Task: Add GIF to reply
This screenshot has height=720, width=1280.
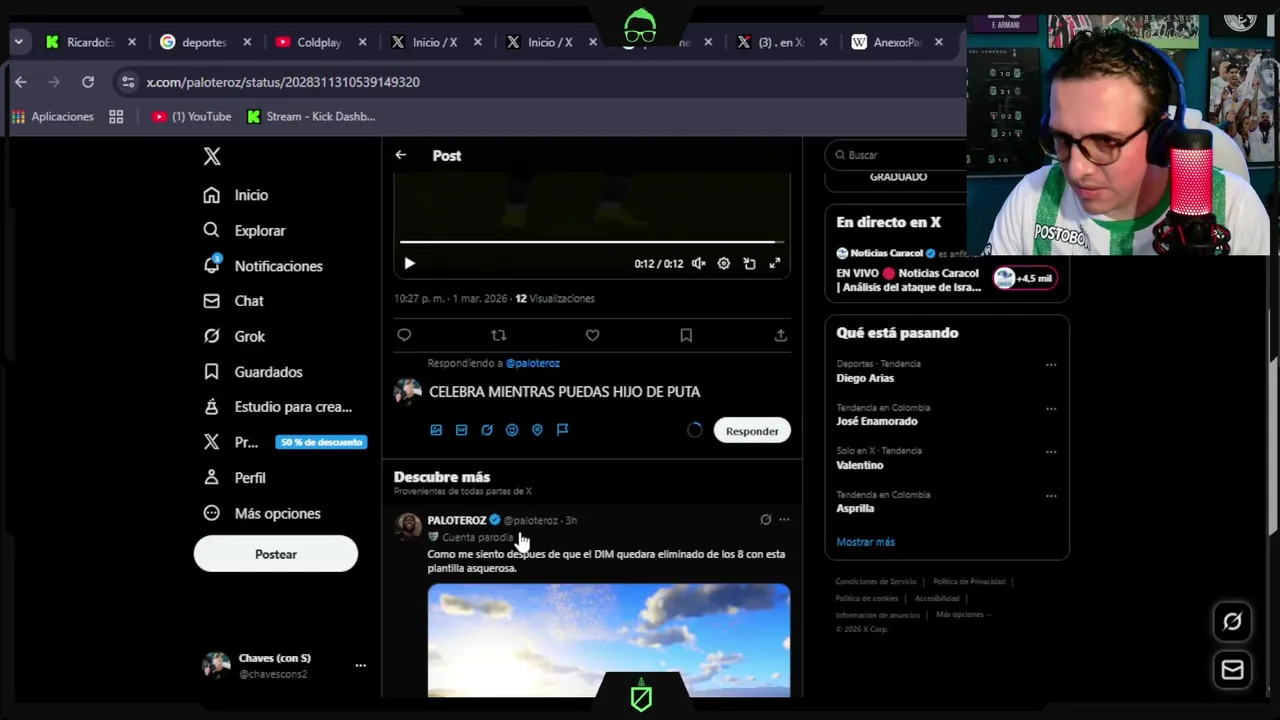Action: click(x=461, y=430)
